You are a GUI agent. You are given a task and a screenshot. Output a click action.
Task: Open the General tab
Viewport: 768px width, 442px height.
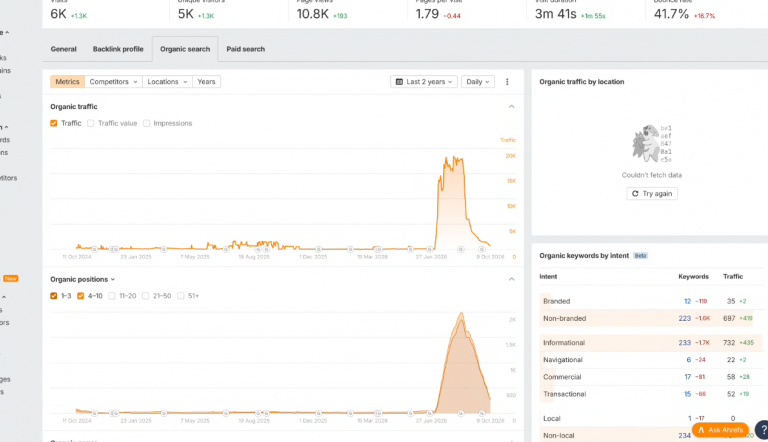63,49
